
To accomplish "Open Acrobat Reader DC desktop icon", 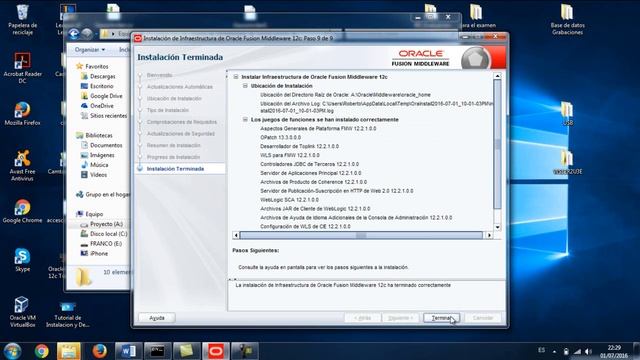I will click(22, 68).
